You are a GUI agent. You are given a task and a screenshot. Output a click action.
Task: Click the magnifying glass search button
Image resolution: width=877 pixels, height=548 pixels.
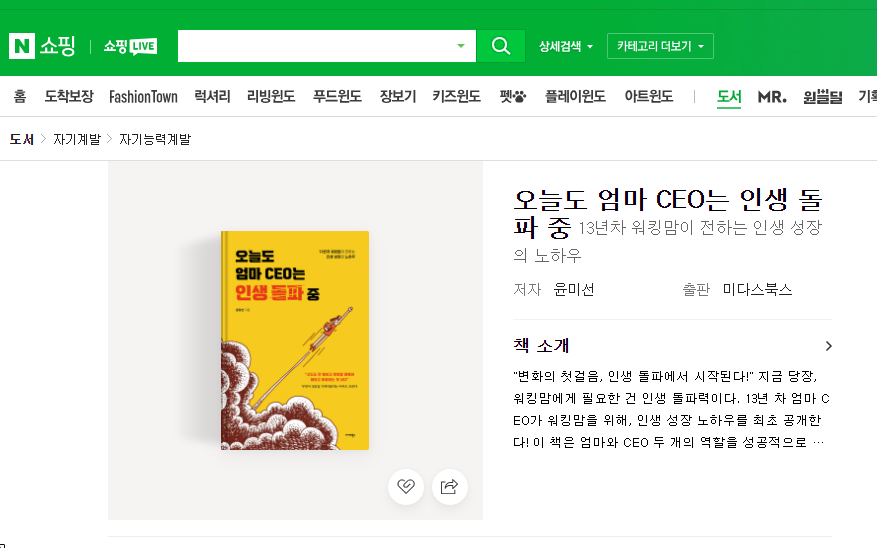(x=501, y=46)
